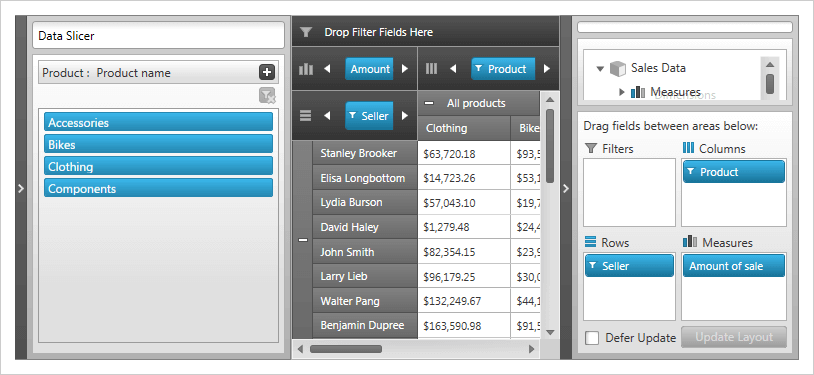Viewport: 814px width, 375px height.
Task: Click the left arrow before the Product chip in grid header
Action: tap(453, 69)
